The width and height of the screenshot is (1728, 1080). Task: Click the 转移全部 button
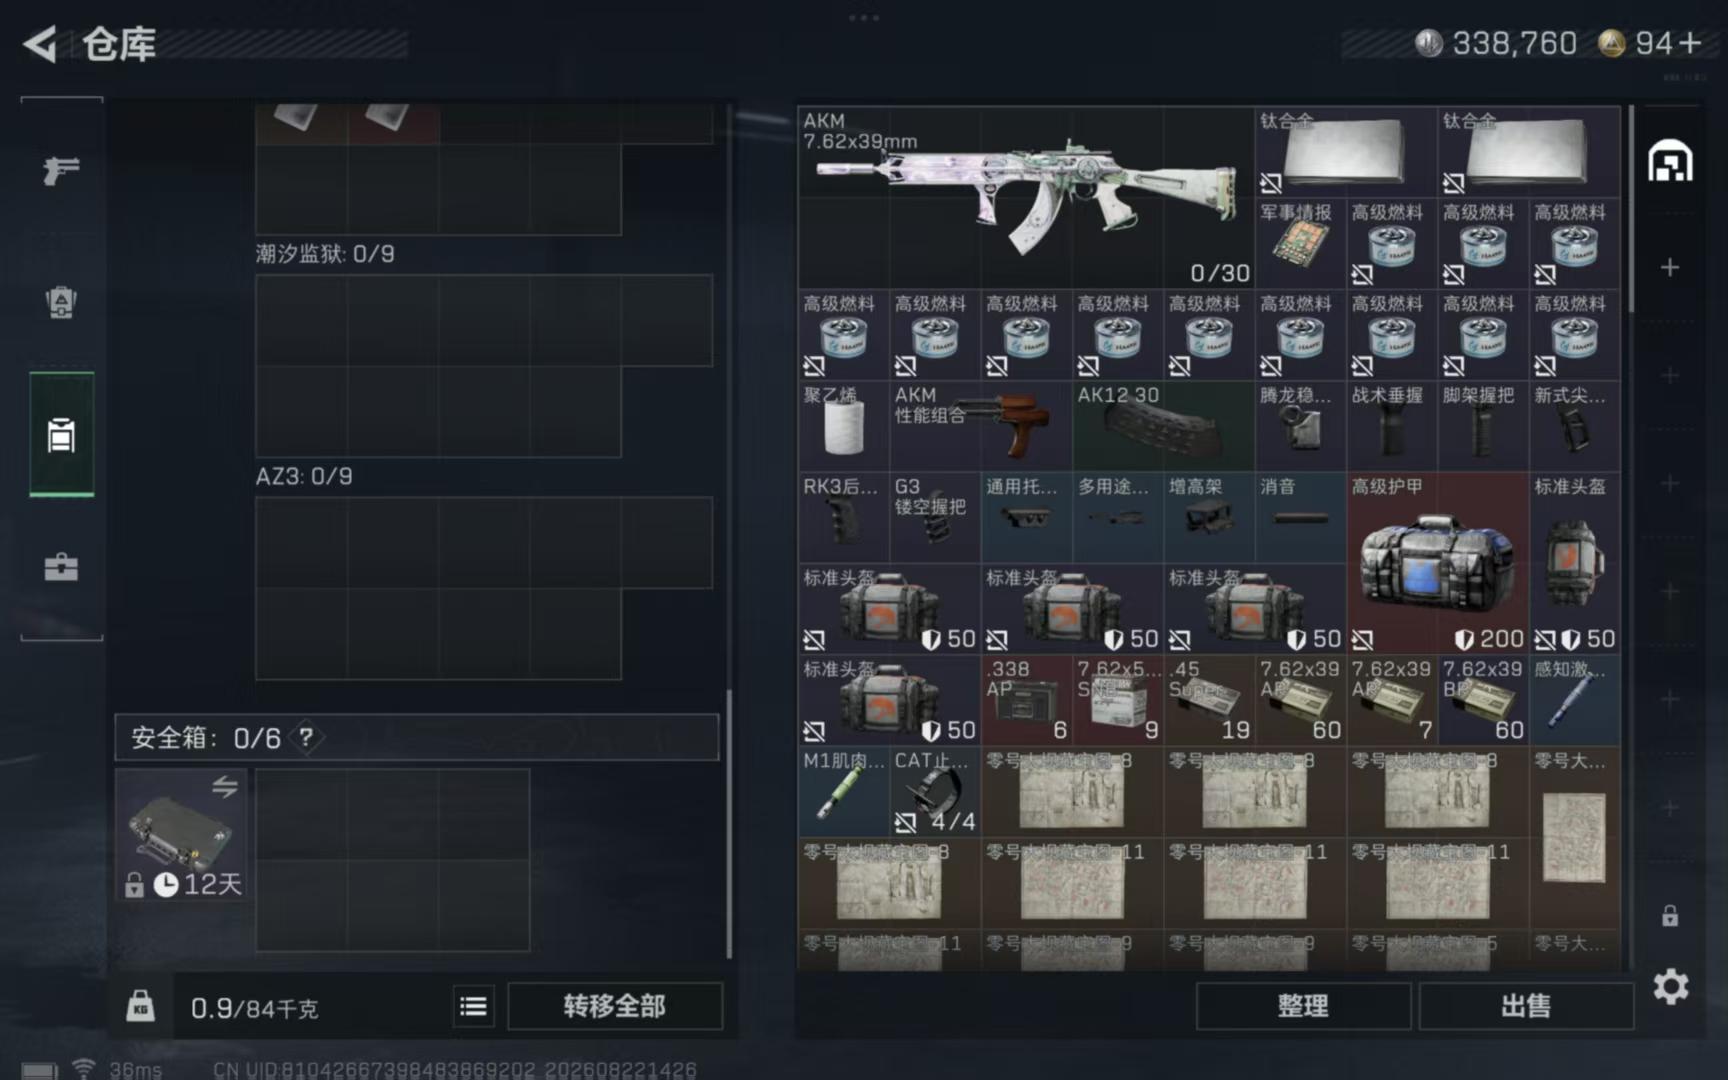click(x=614, y=1006)
